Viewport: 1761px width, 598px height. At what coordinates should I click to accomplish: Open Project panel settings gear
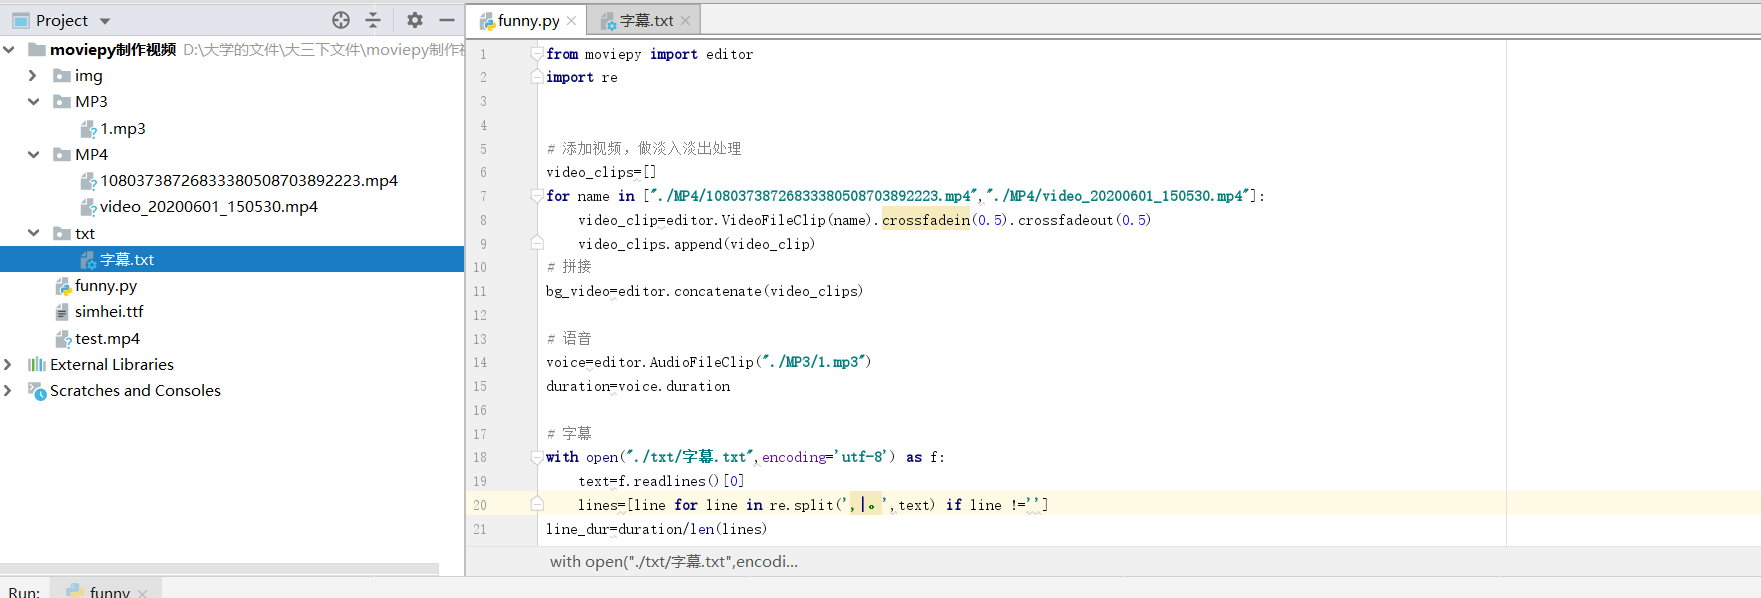pos(415,20)
